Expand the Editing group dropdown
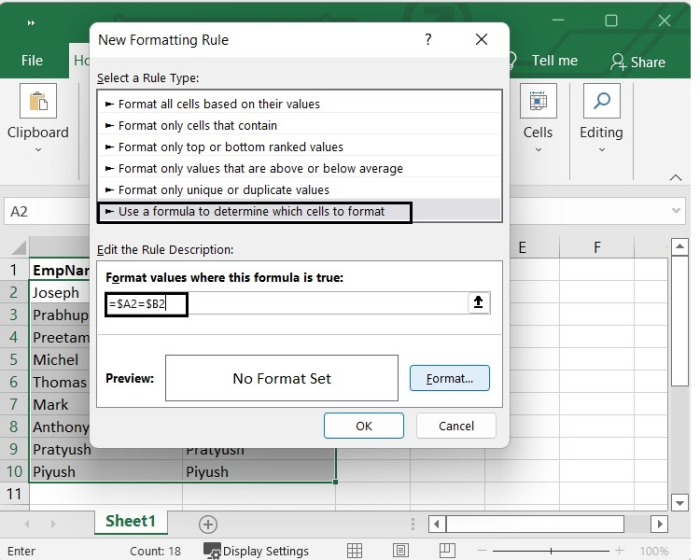700x560 pixels. (x=601, y=151)
